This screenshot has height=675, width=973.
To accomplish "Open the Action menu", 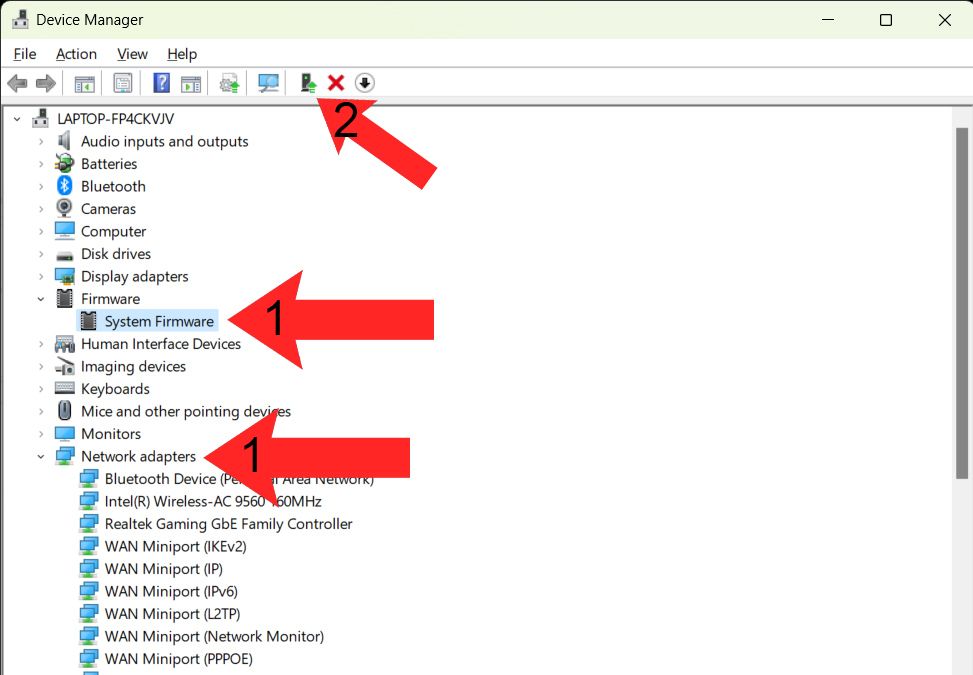I will [76, 54].
